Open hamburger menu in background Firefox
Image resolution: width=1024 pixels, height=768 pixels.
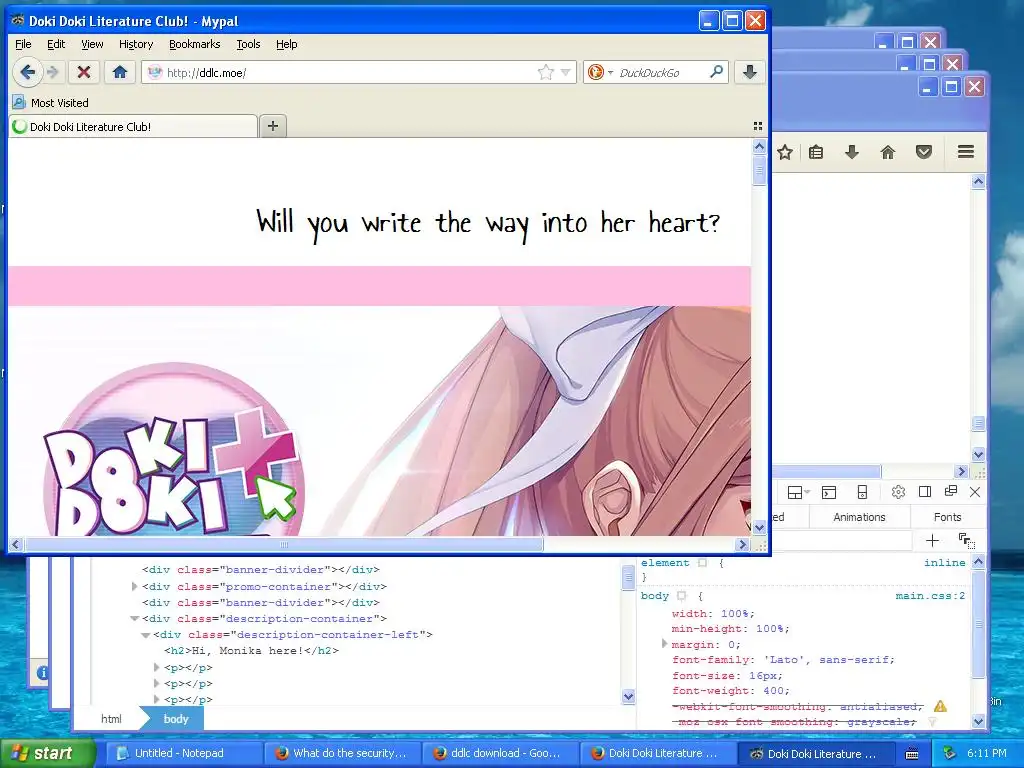click(966, 152)
